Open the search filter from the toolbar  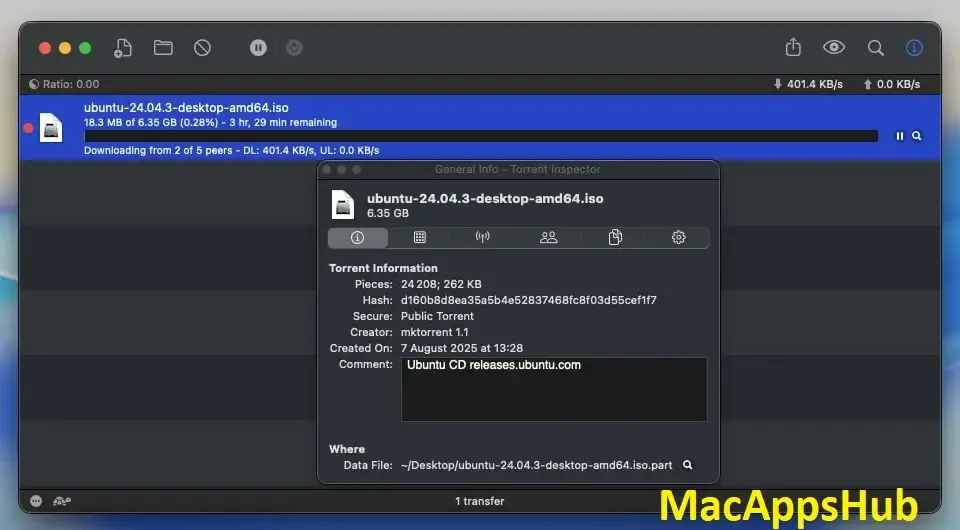tap(876, 48)
